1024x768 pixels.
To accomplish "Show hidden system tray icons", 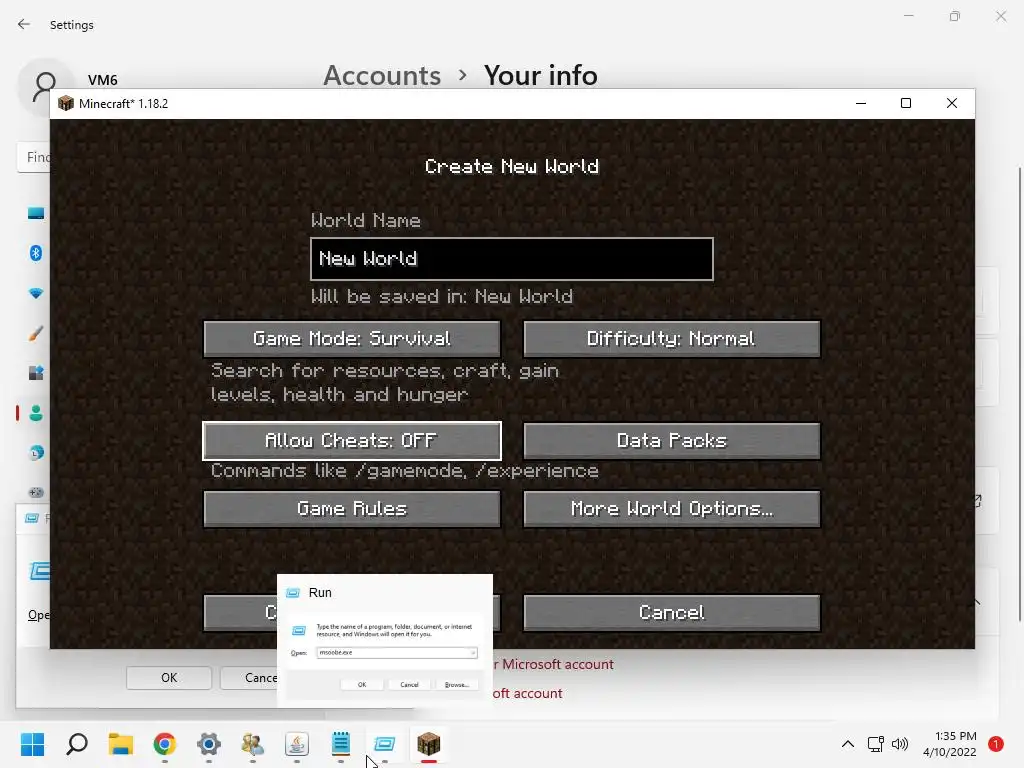I will pos(848,744).
